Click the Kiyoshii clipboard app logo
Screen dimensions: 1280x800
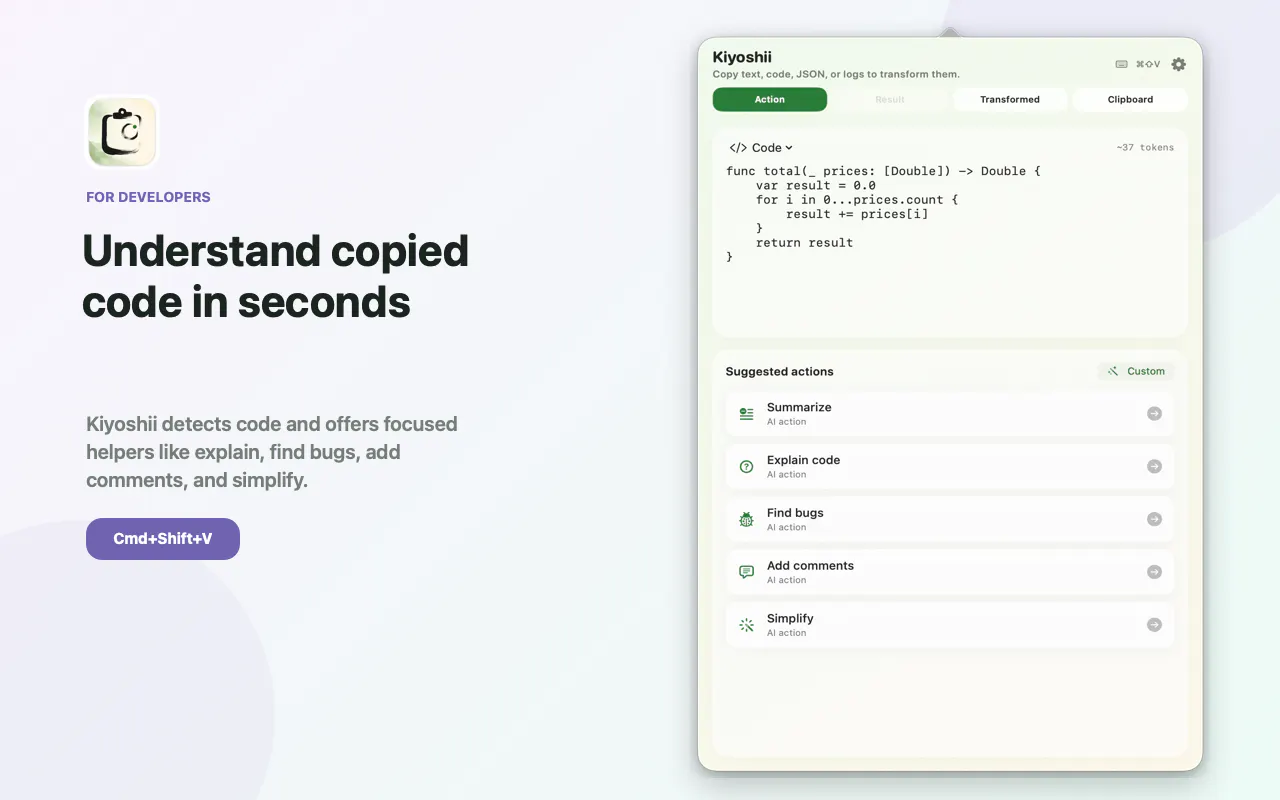point(122,132)
